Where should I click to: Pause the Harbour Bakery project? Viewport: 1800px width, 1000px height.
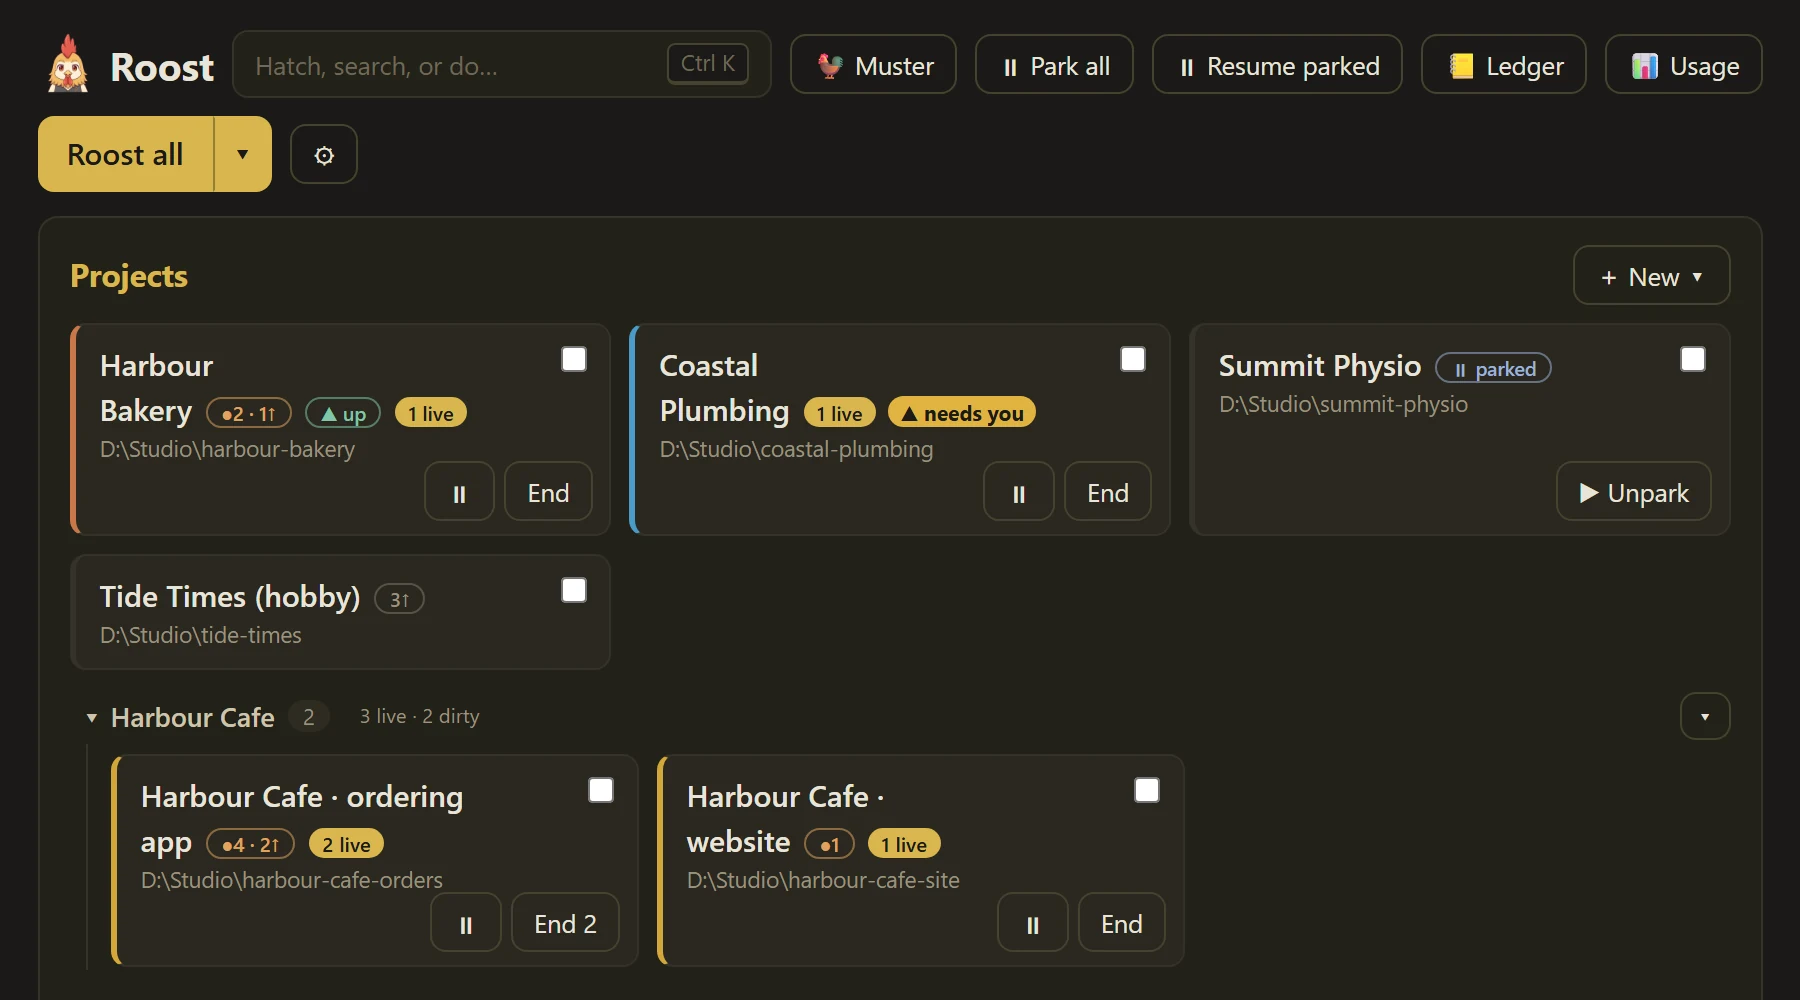pyautogui.click(x=460, y=492)
